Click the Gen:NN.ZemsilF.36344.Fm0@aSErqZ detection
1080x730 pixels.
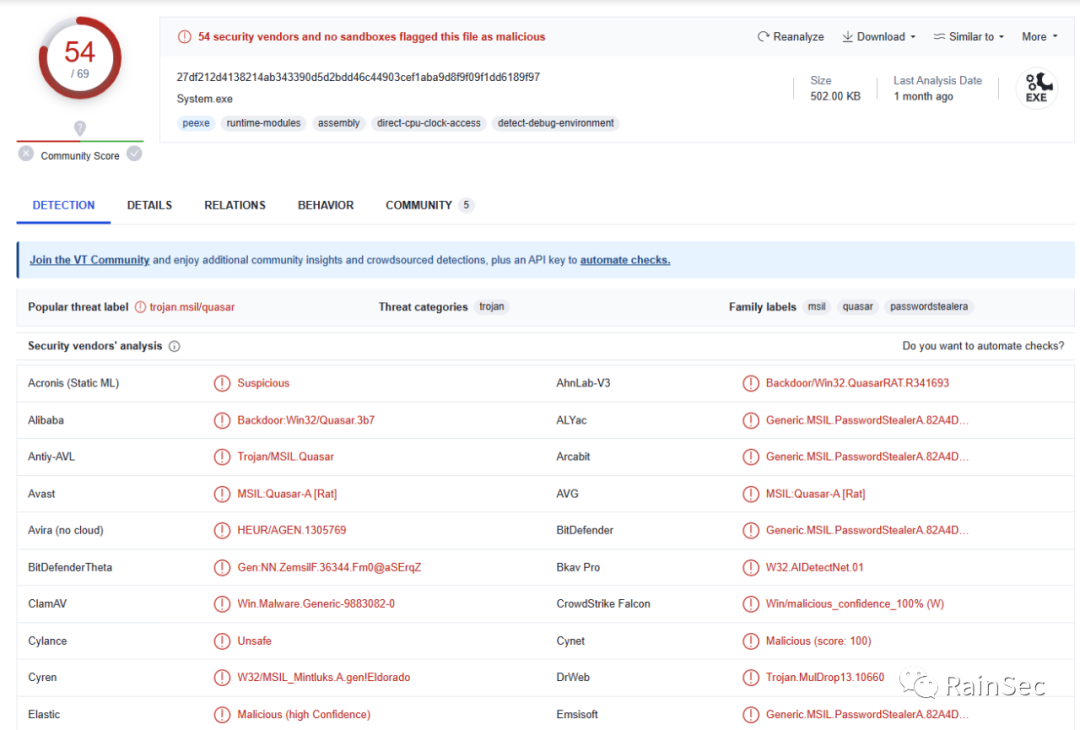[329, 567]
